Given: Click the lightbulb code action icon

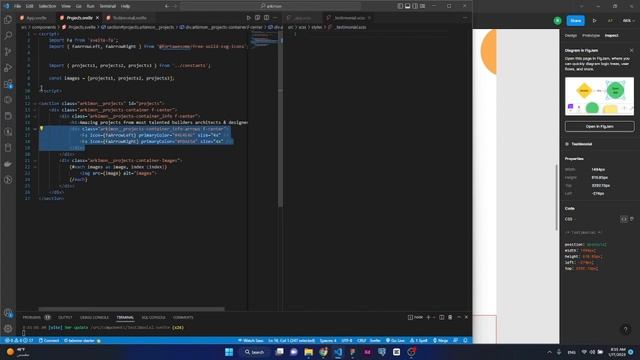Looking at the screenshot, I should (x=41, y=129).
